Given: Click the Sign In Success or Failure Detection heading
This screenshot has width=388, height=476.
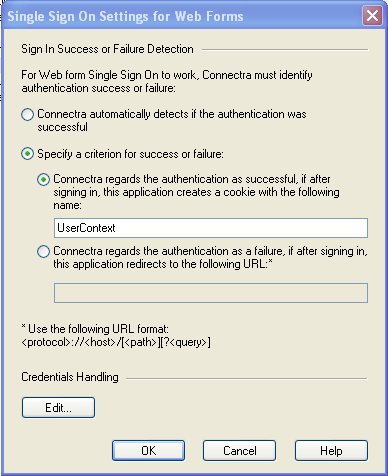Looking at the screenshot, I should pos(107,49).
